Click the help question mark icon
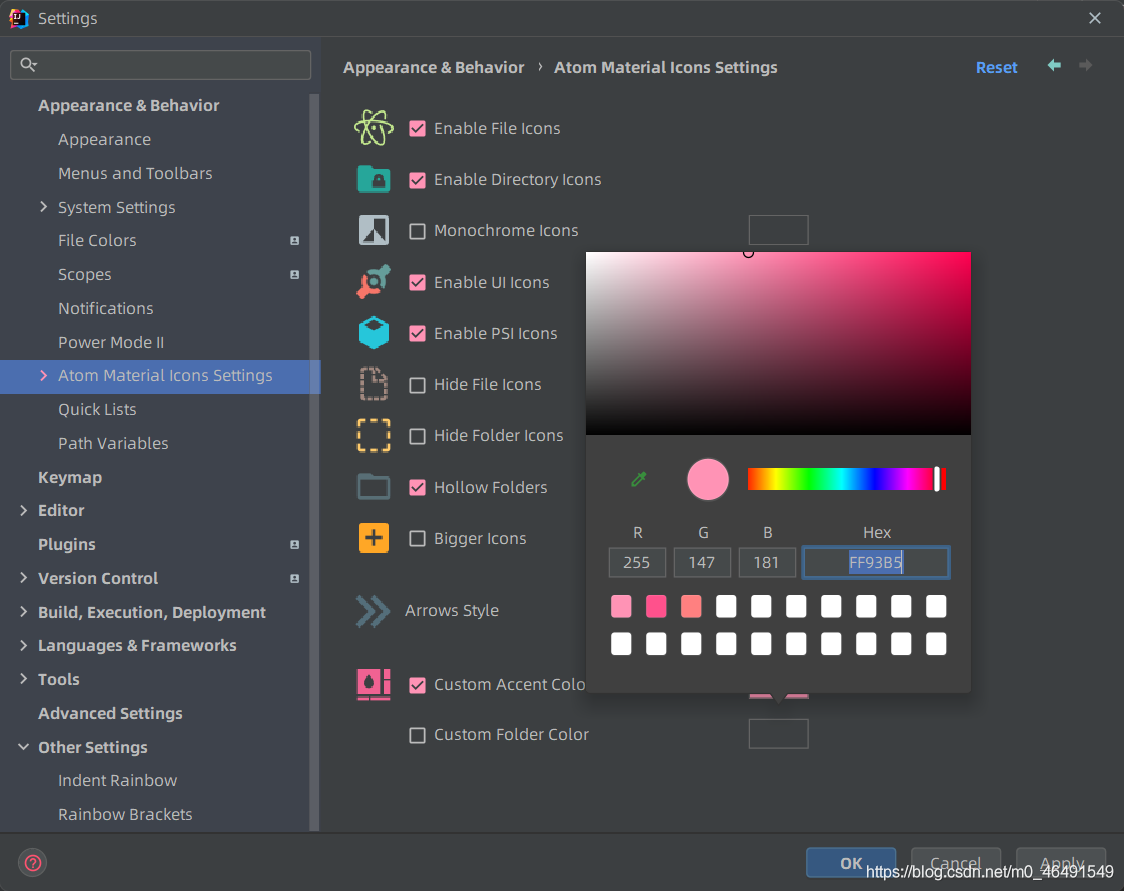This screenshot has height=891, width=1124. point(32,863)
